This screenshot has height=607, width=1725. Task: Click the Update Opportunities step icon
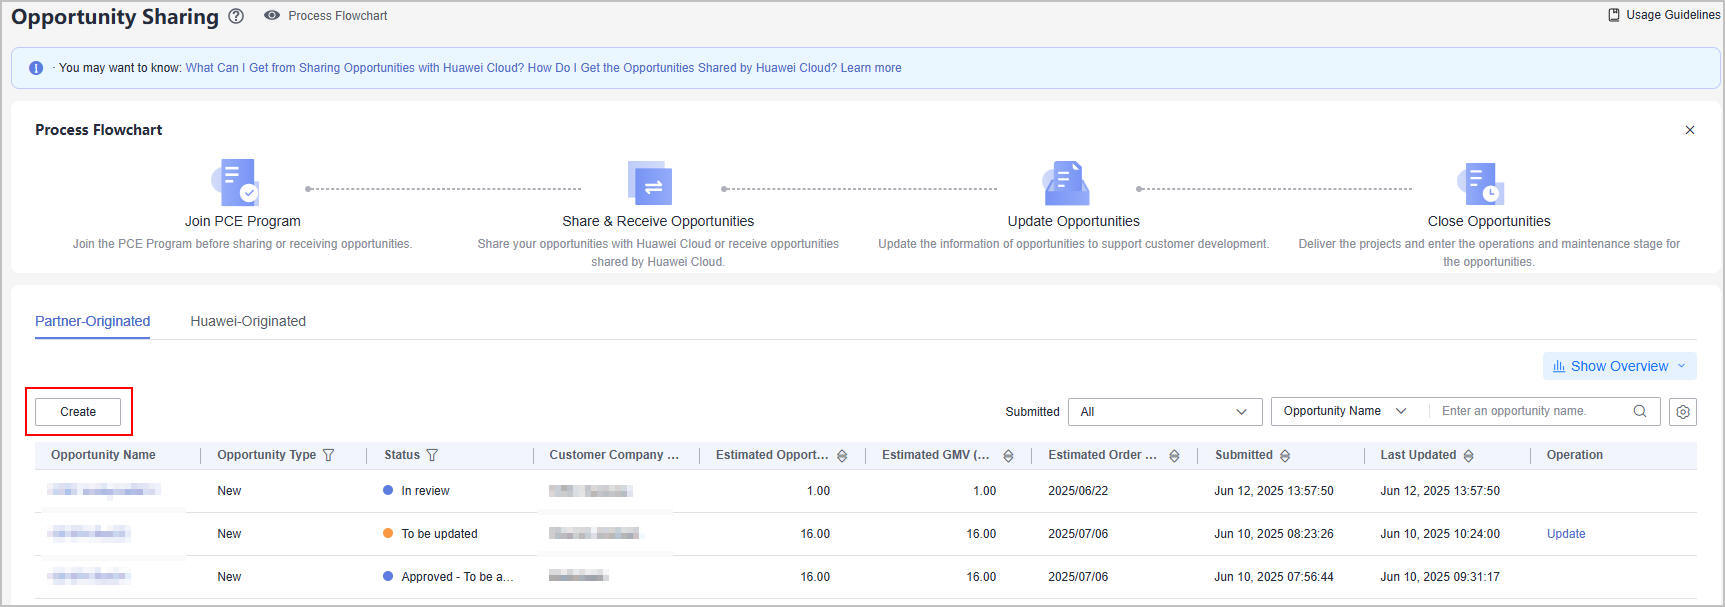[1066, 182]
